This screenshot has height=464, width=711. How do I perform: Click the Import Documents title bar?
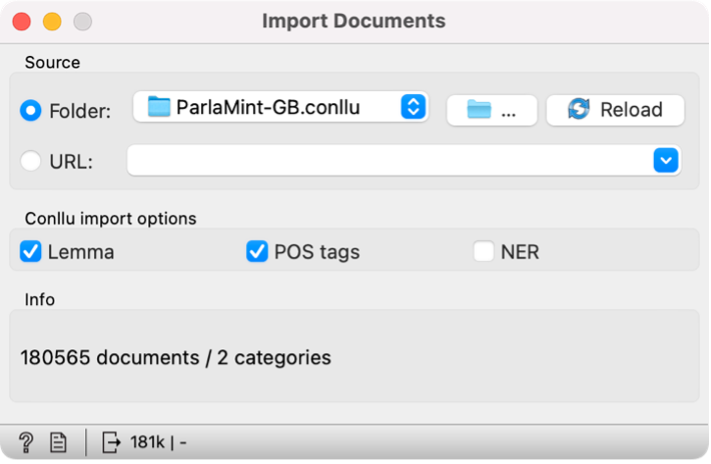pos(354,21)
